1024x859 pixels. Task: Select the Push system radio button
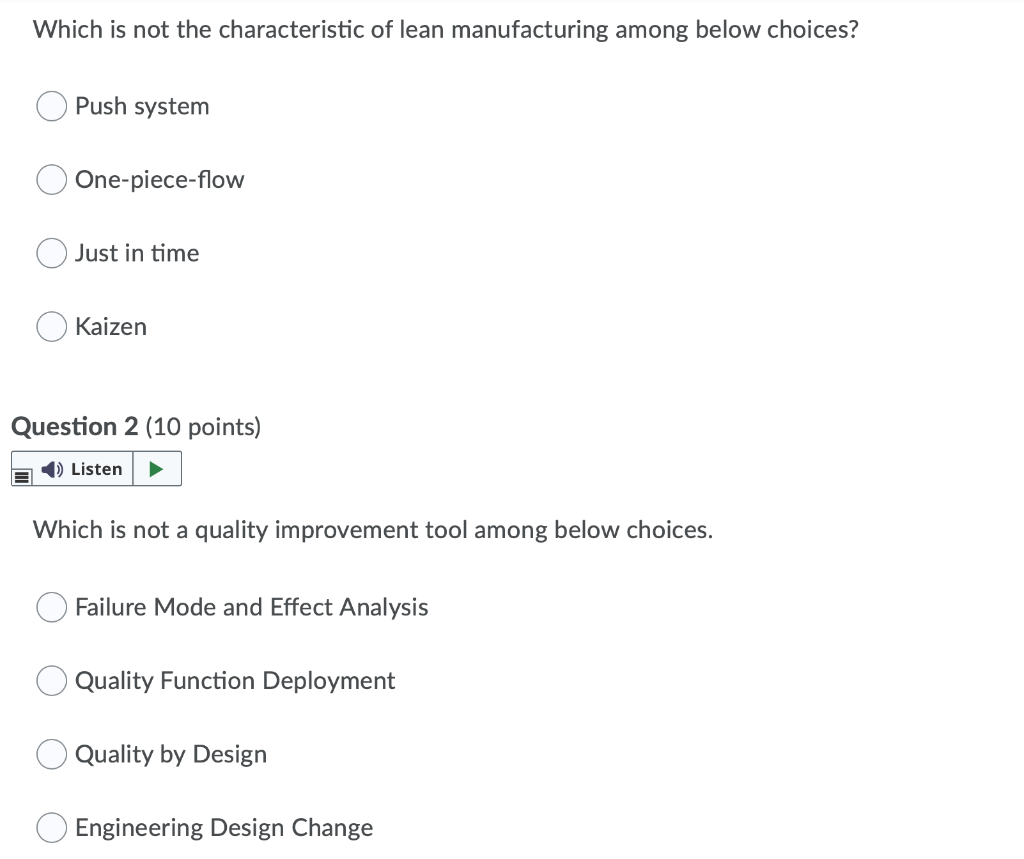point(51,105)
